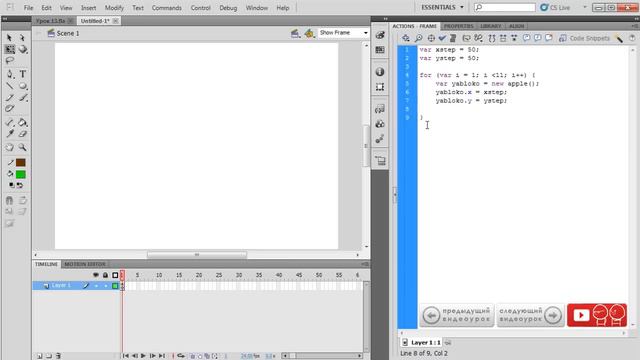This screenshot has width=640, height=360.
Task: Select the 3D Rotation tool
Action: [23, 49]
